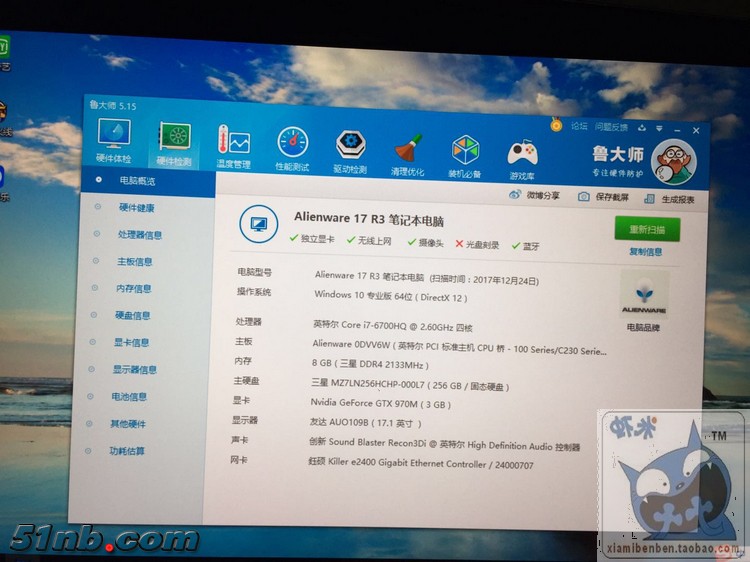Image resolution: width=750 pixels, height=562 pixels.
Task: Click 复制信息 copy info link
Action: 645,252
